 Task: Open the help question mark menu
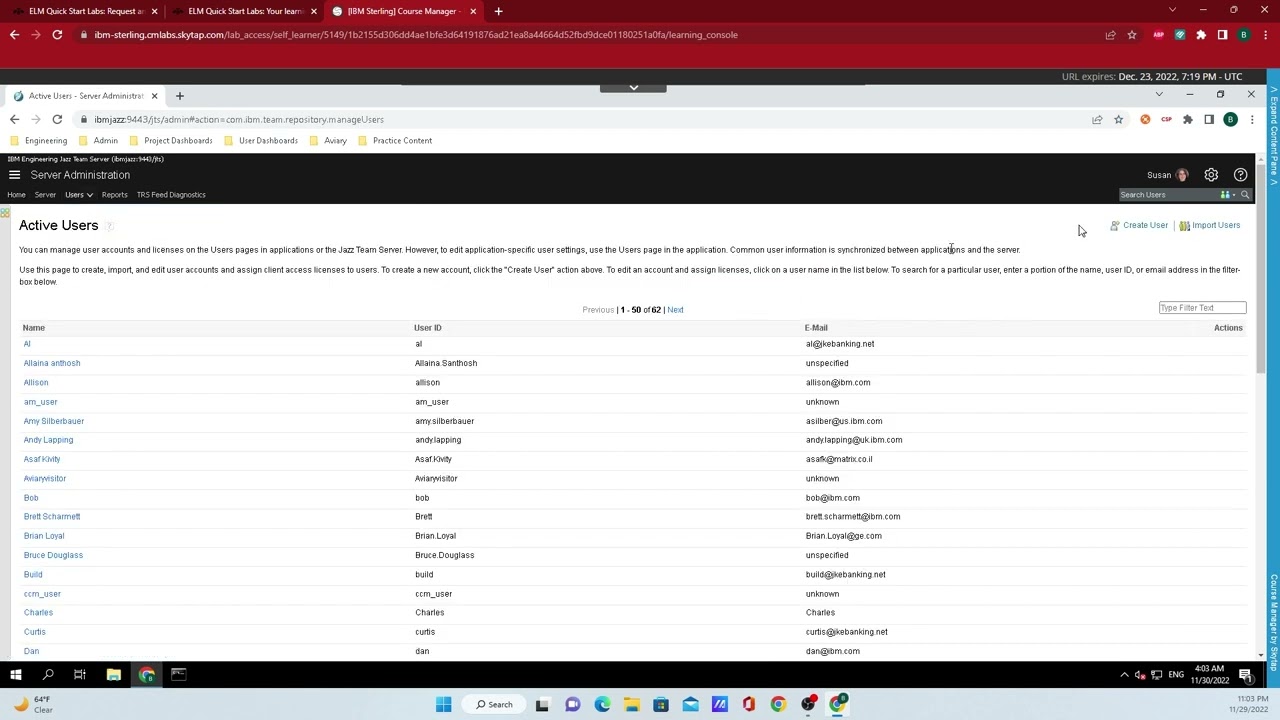click(x=1240, y=175)
